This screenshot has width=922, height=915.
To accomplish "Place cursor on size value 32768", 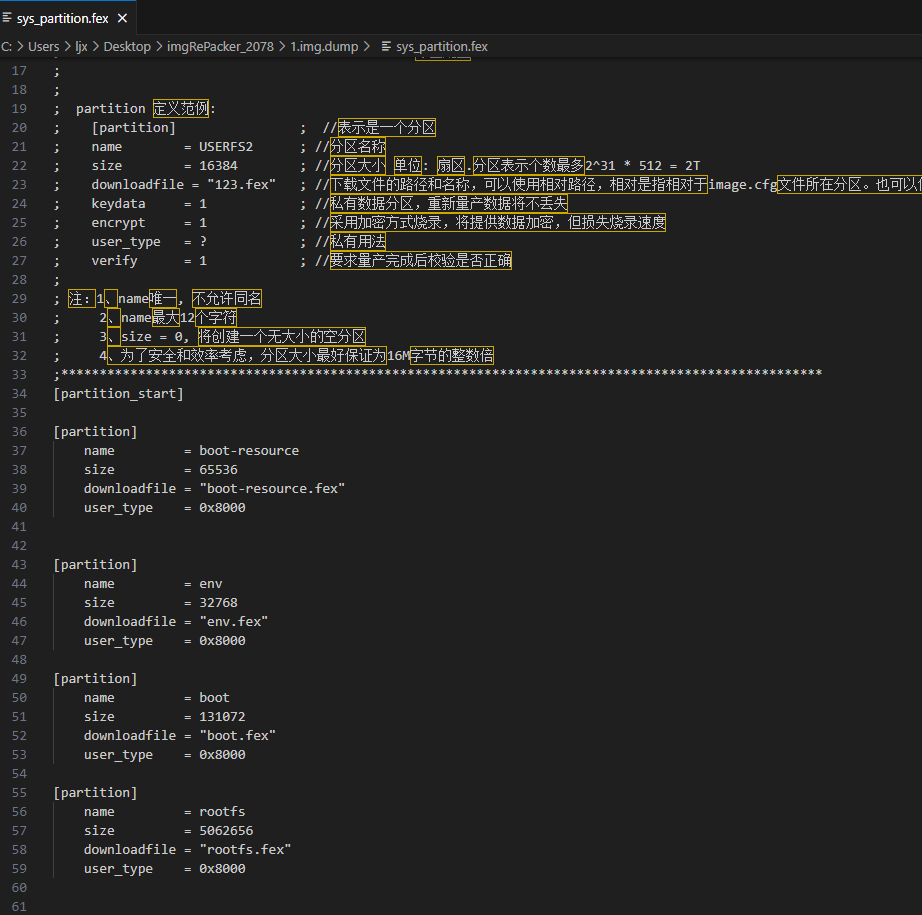I will coord(218,603).
